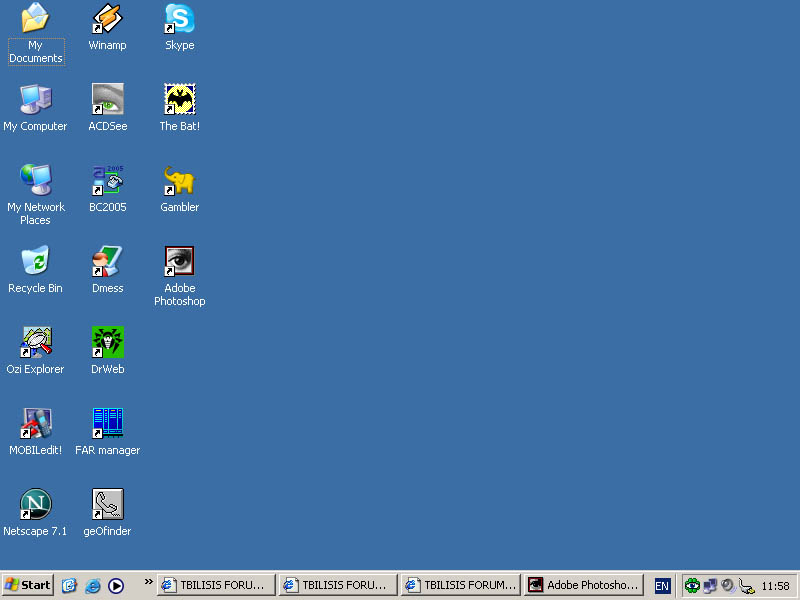Click the Safely Remove Hardware tray icon
This screenshot has width=800, height=600.
[746, 585]
